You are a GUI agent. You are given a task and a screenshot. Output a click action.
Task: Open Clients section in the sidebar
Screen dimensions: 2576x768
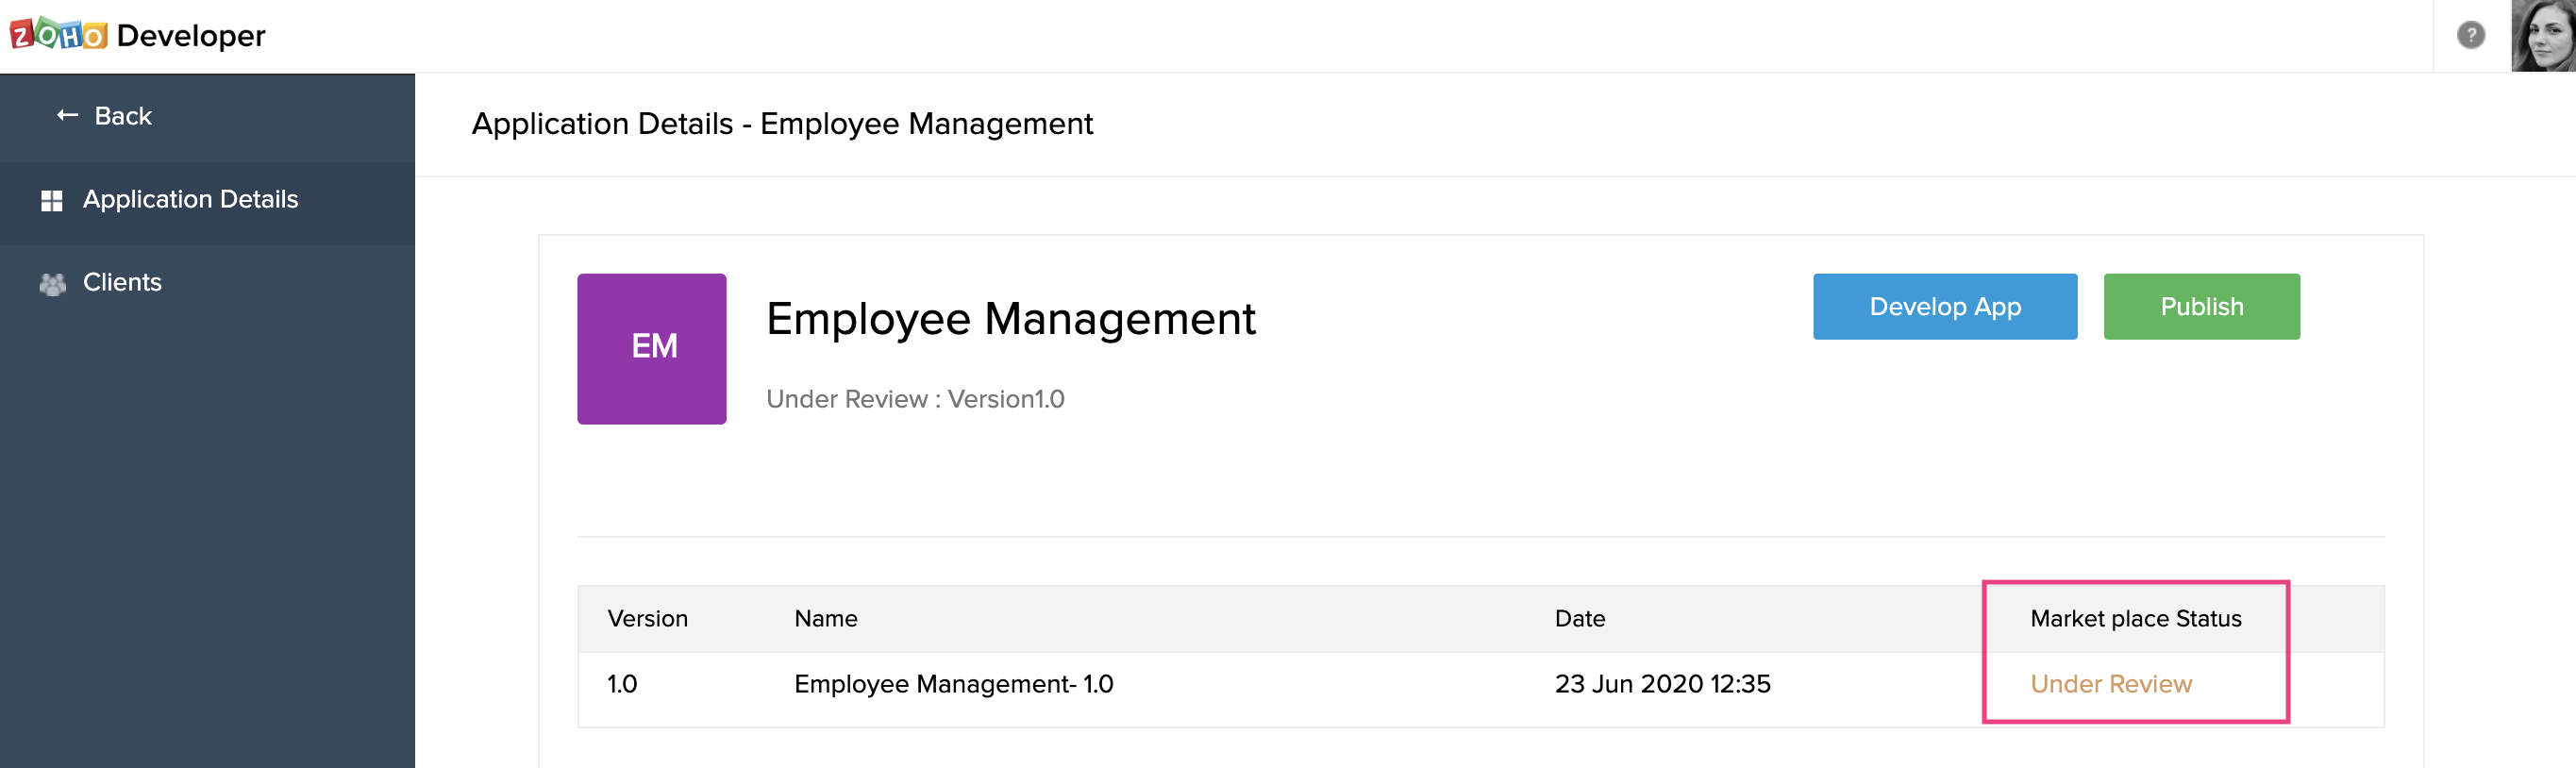tap(122, 283)
